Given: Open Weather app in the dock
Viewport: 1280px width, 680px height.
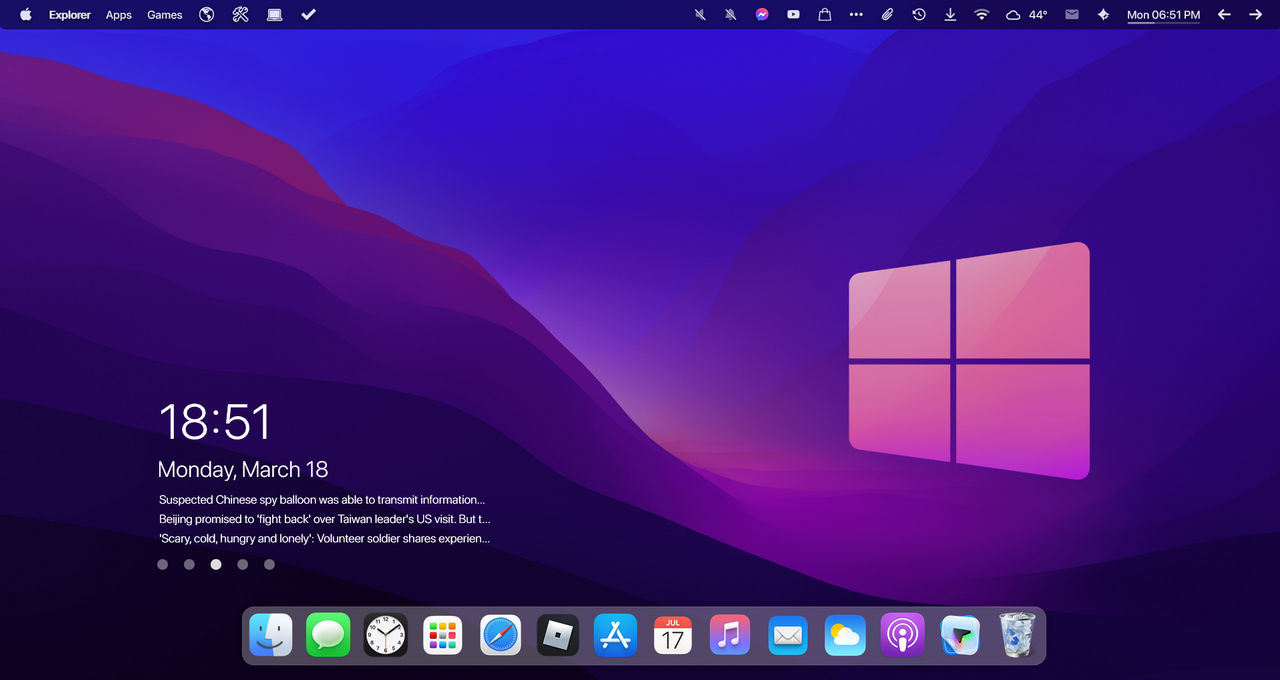Looking at the screenshot, I should 845,635.
